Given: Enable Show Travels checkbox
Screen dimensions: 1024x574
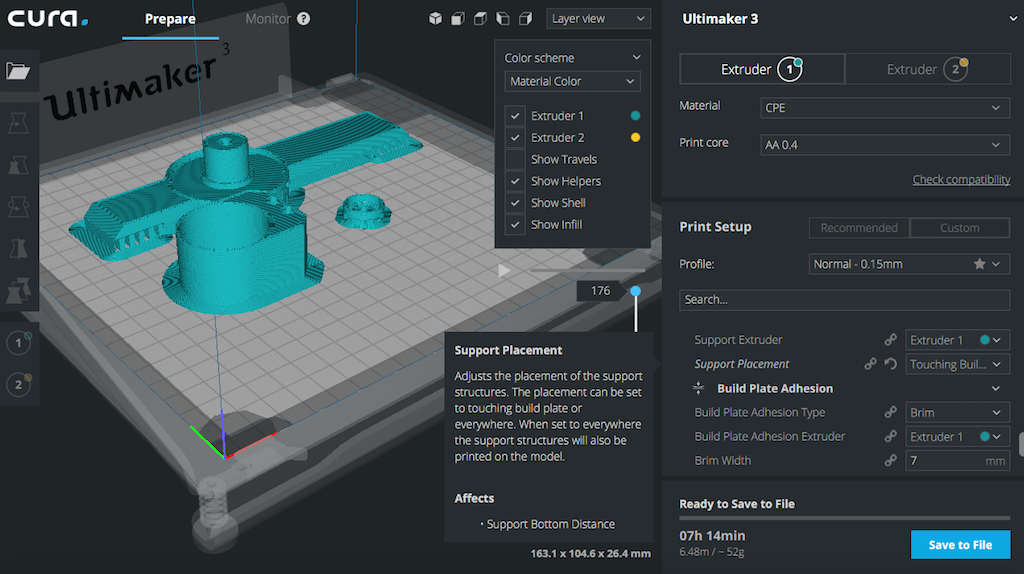Looking at the screenshot, I should 515,159.
